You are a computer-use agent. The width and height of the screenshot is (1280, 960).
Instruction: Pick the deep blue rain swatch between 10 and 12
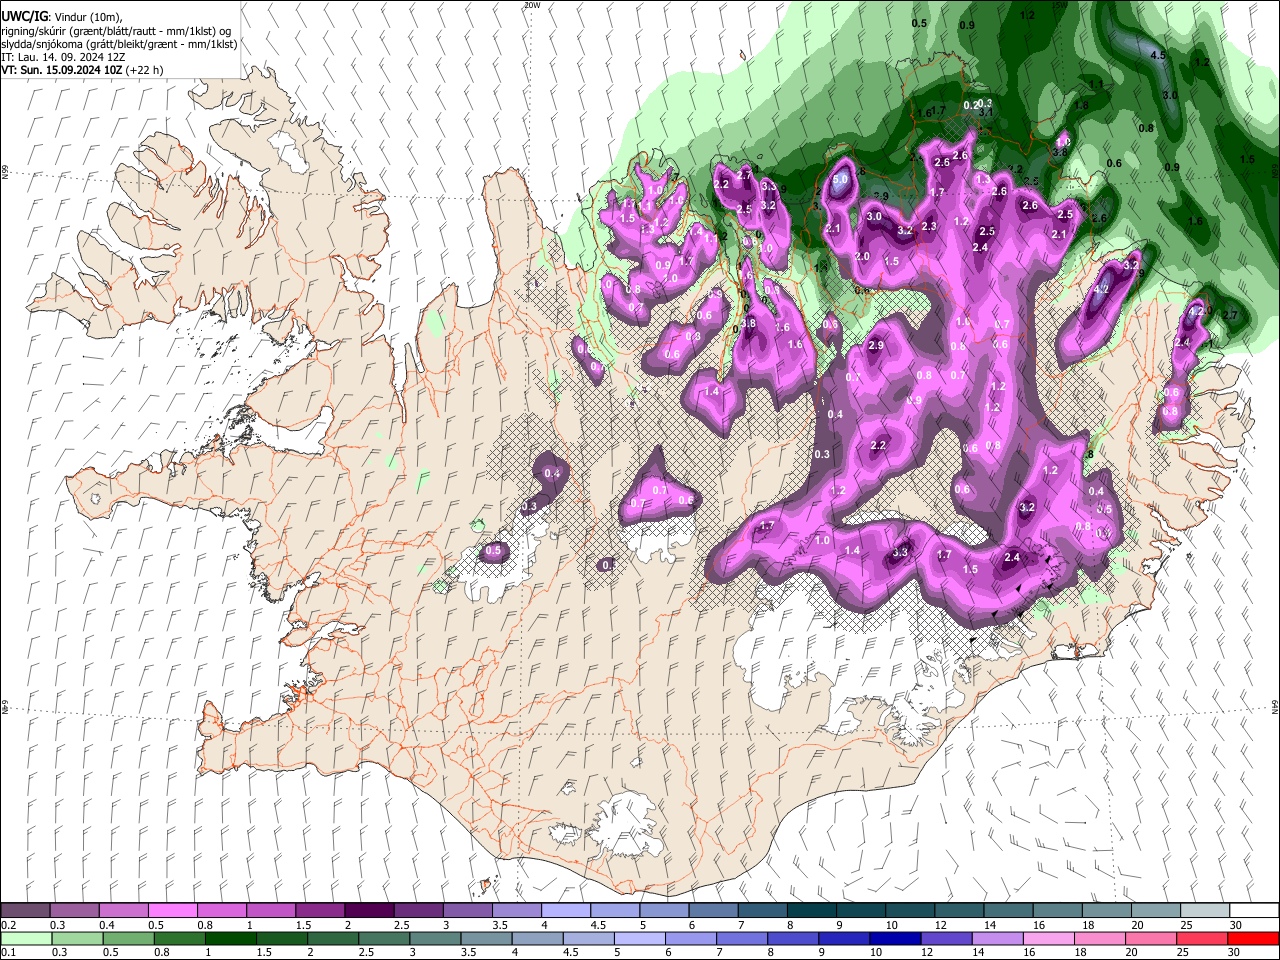tap(893, 938)
